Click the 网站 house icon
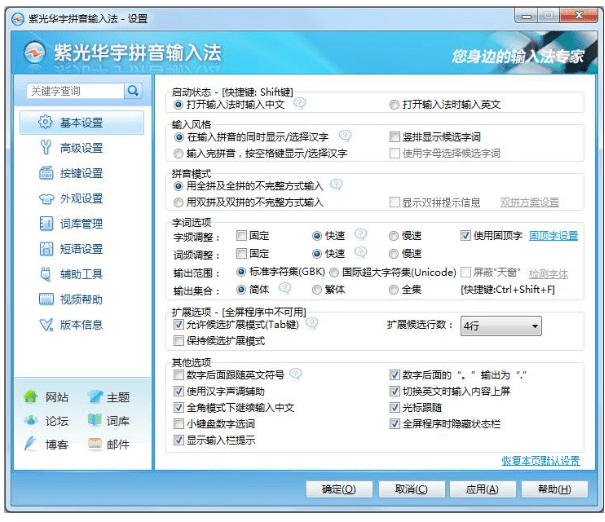605x522 pixels. (30, 396)
